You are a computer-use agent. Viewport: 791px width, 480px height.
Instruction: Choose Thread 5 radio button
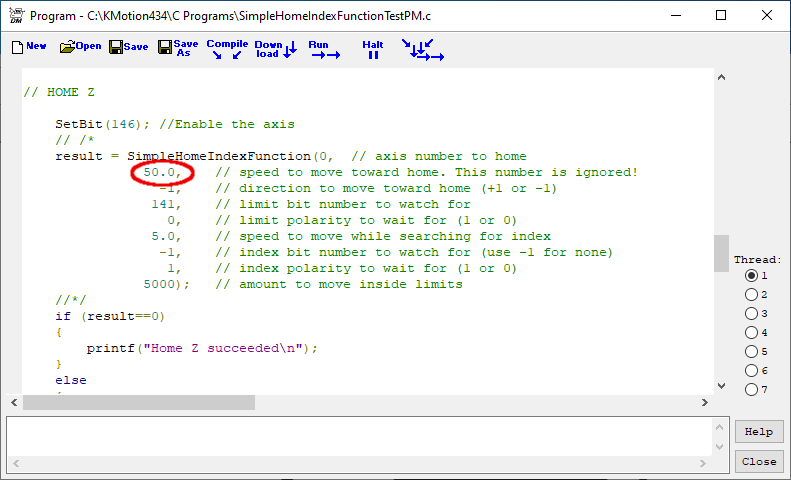[751, 352]
